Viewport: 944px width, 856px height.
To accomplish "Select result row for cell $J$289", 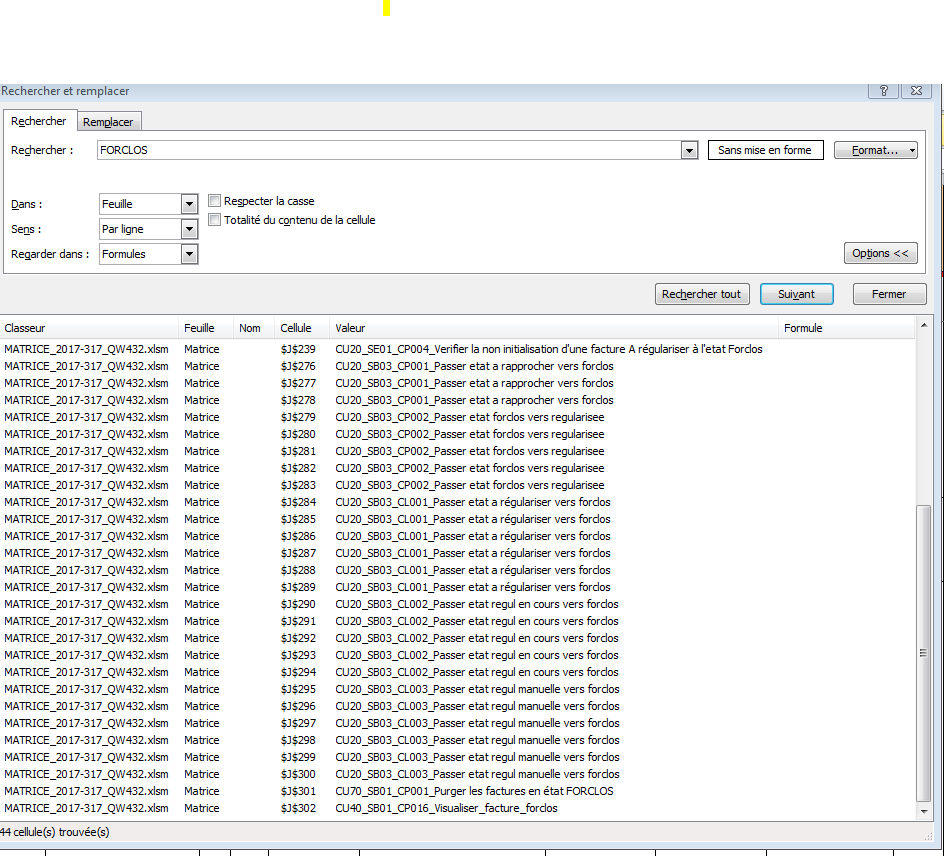I will 458,587.
